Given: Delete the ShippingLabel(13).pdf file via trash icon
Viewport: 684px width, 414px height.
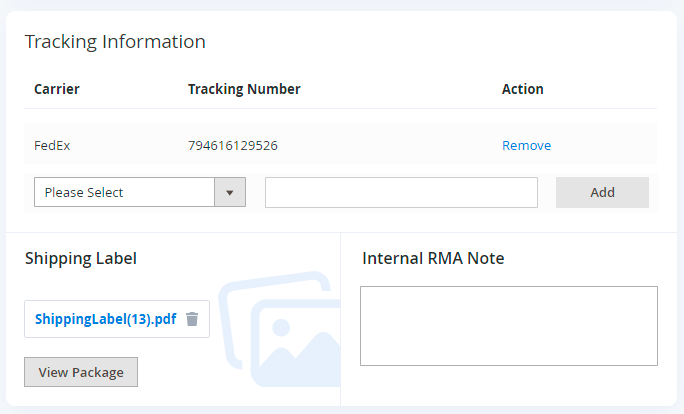Looking at the screenshot, I should tap(192, 319).
